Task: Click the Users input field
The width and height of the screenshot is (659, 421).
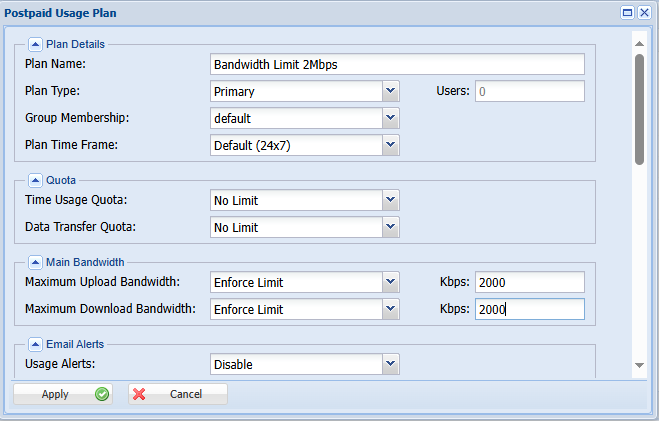Action: pyautogui.click(x=529, y=91)
